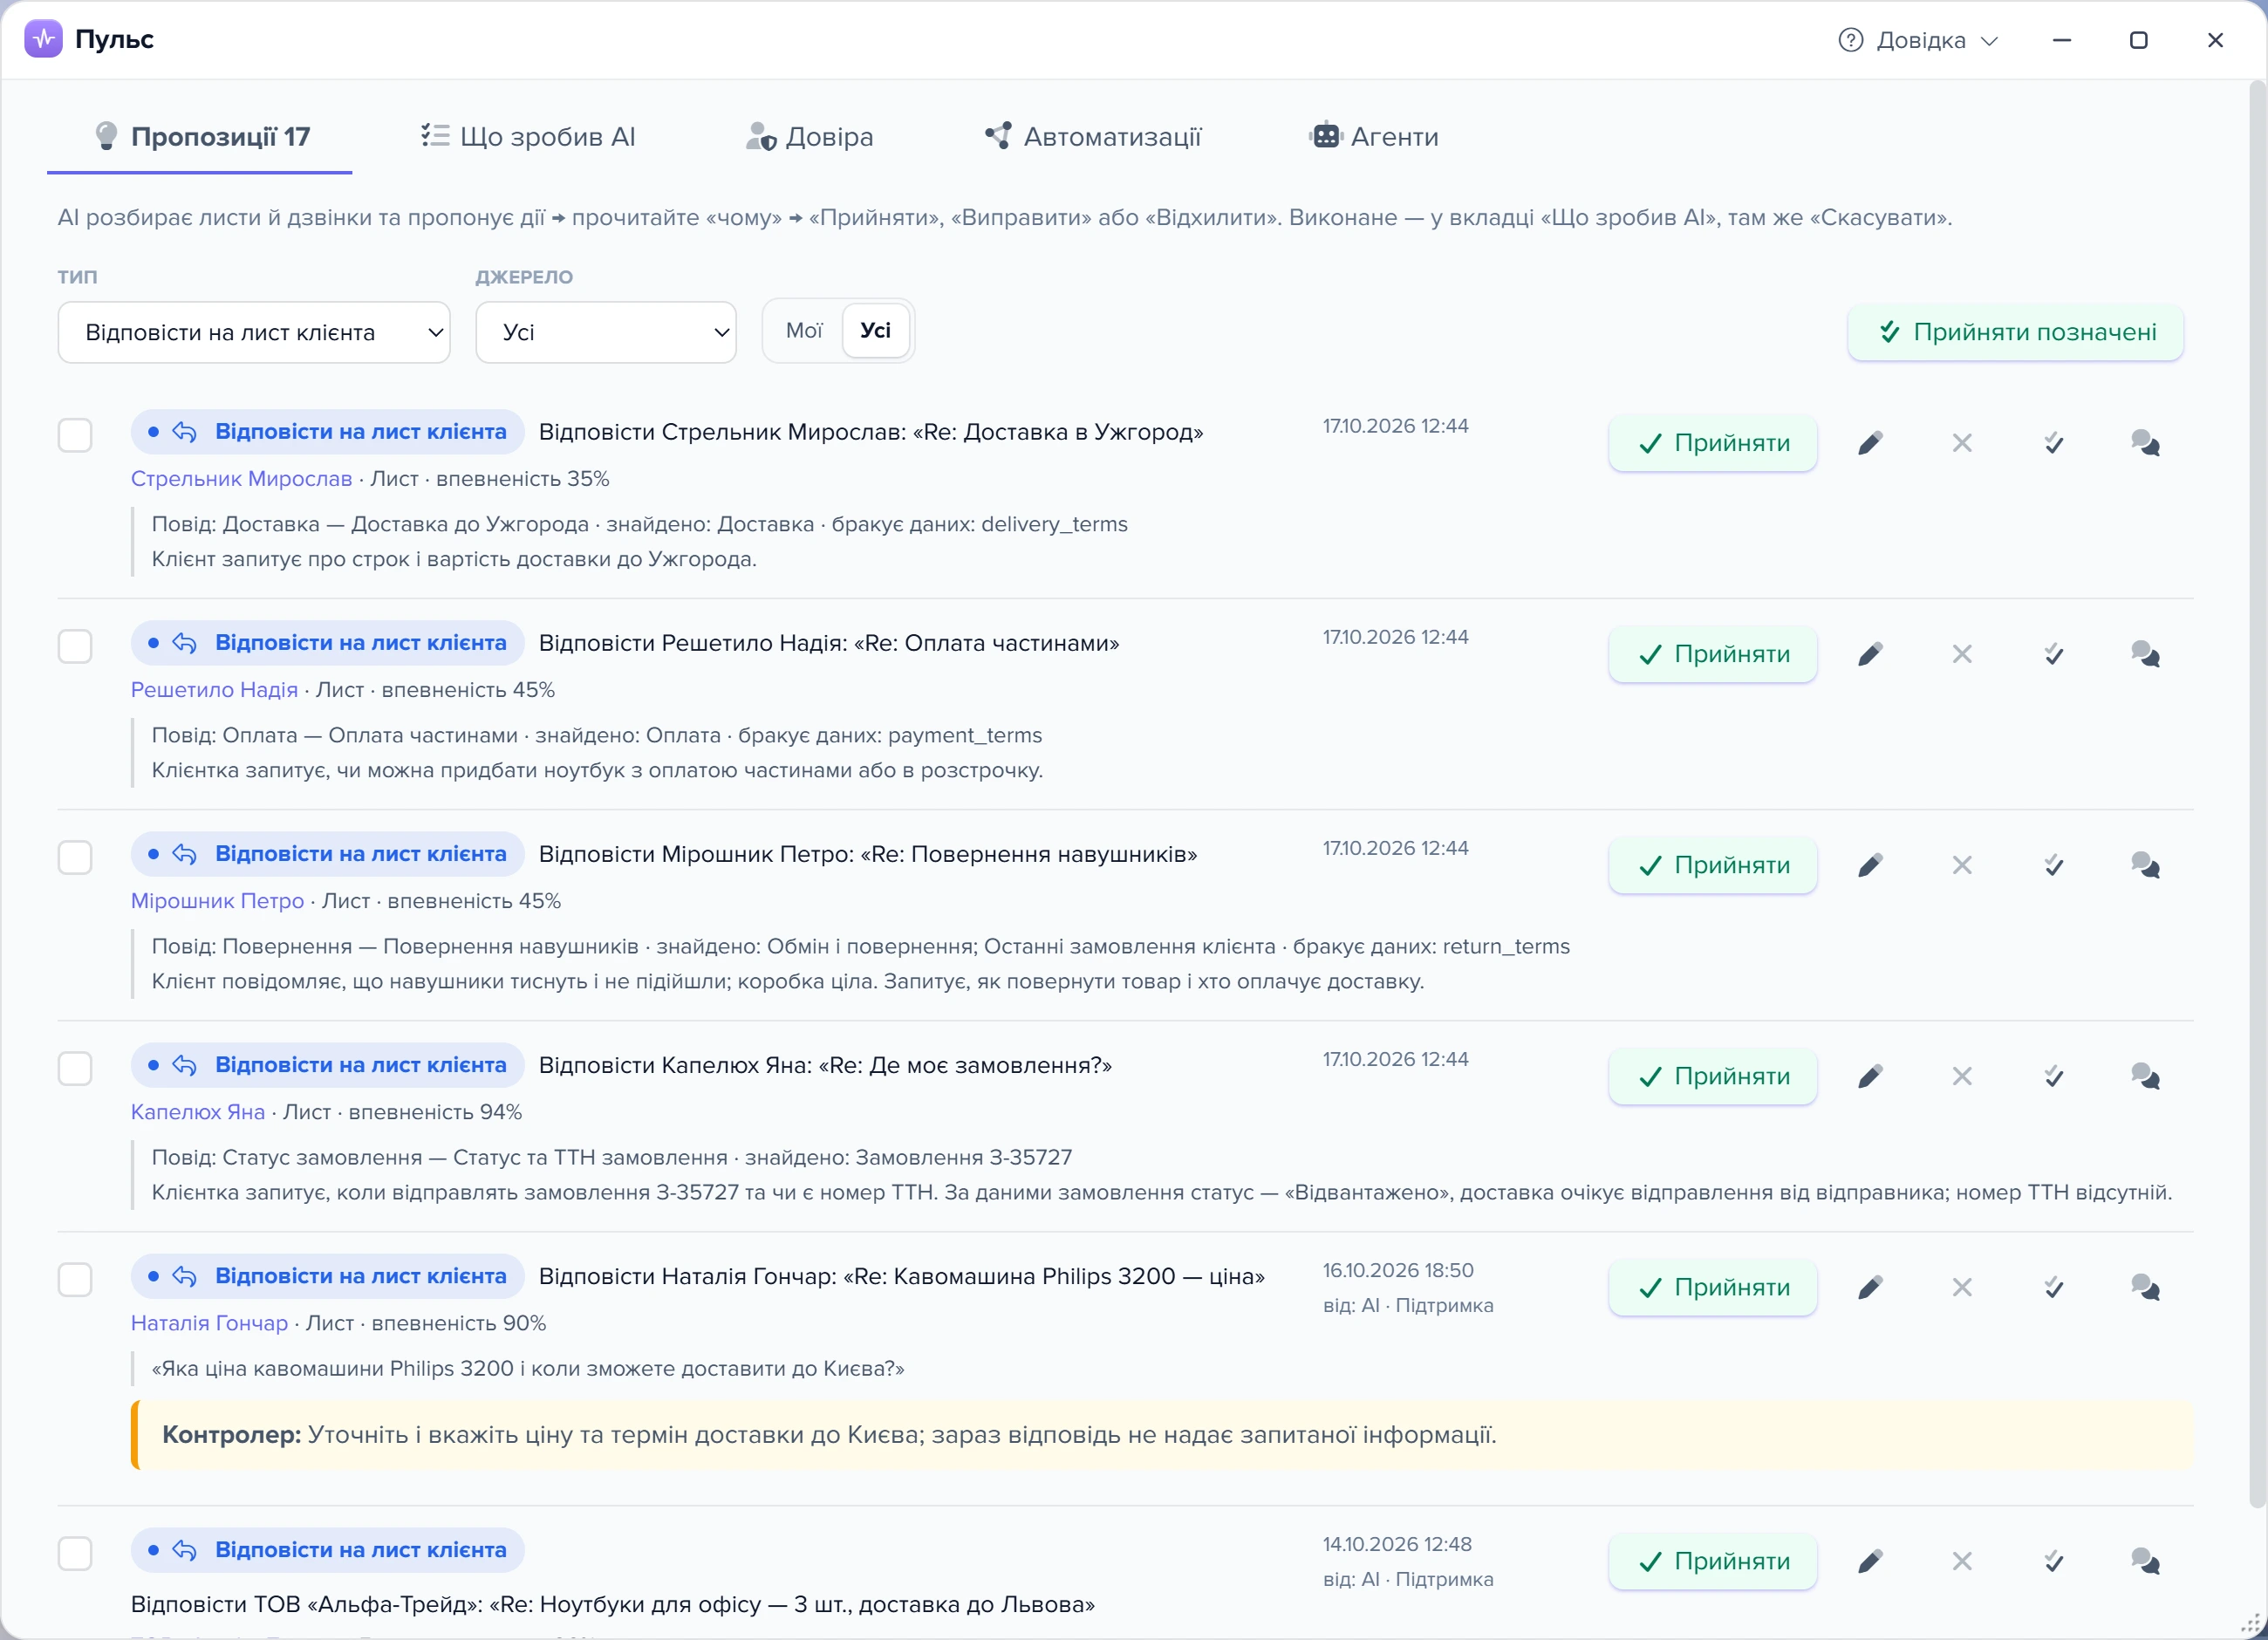2268x1640 pixels.
Task: Open the Решетило Надія client link
Action: click(x=214, y=690)
